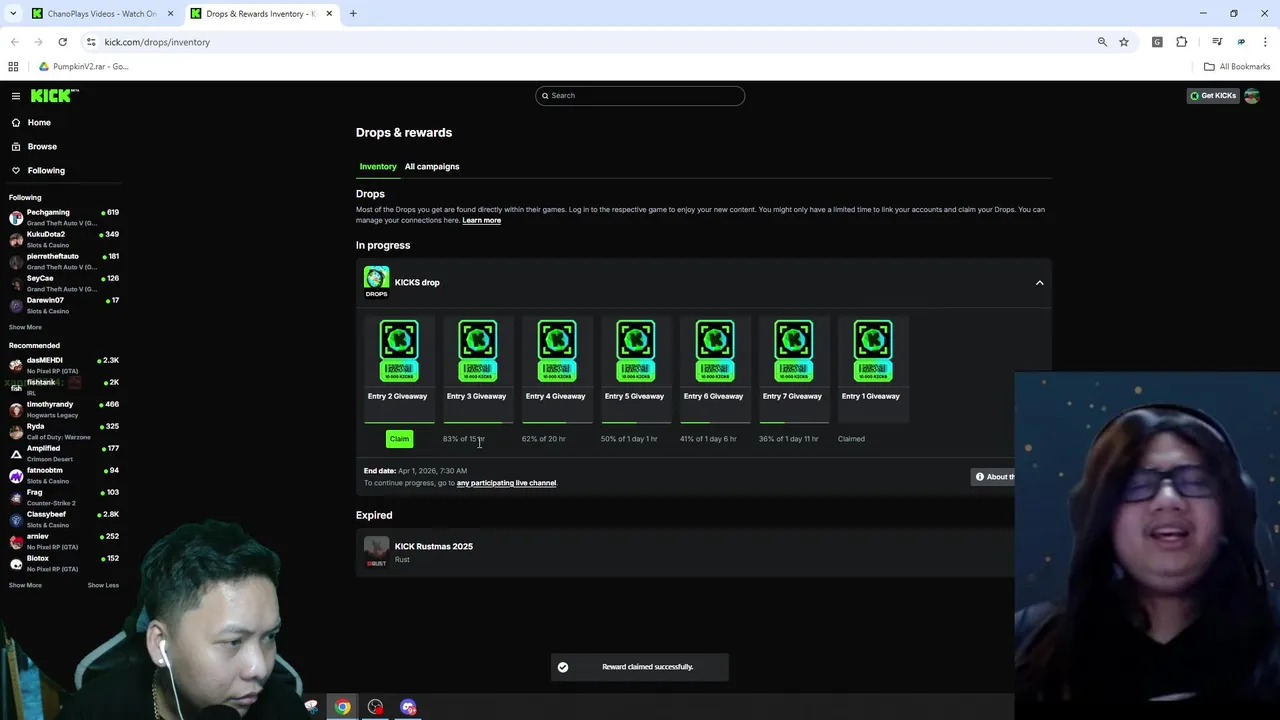Open the Chrome extensions puzzle icon
1280x720 pixels.
click(x=1182, y=42)
